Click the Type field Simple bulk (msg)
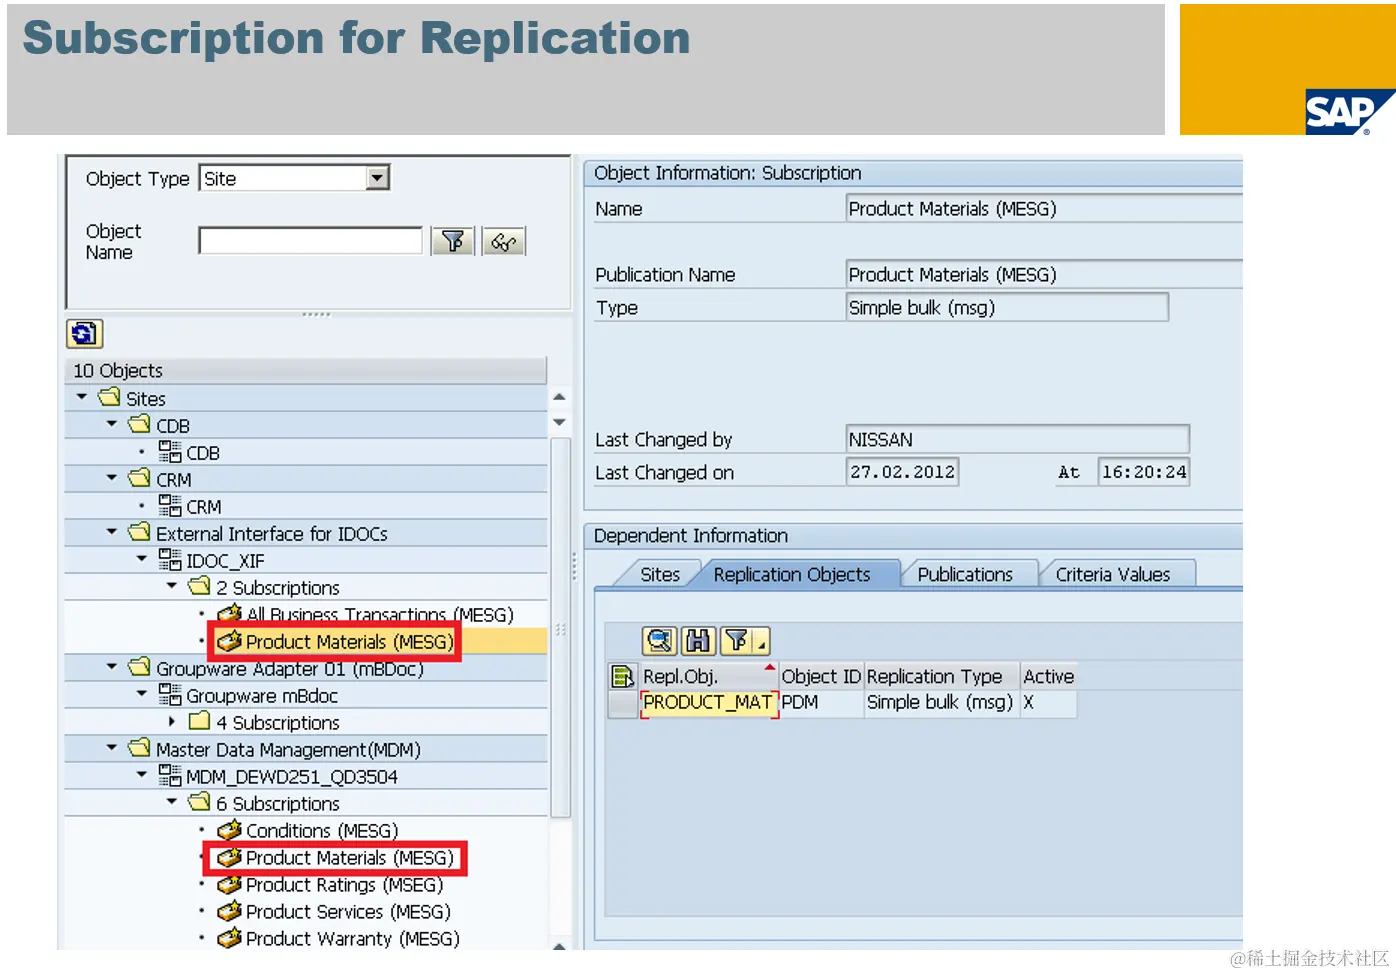 (1007, 307)
